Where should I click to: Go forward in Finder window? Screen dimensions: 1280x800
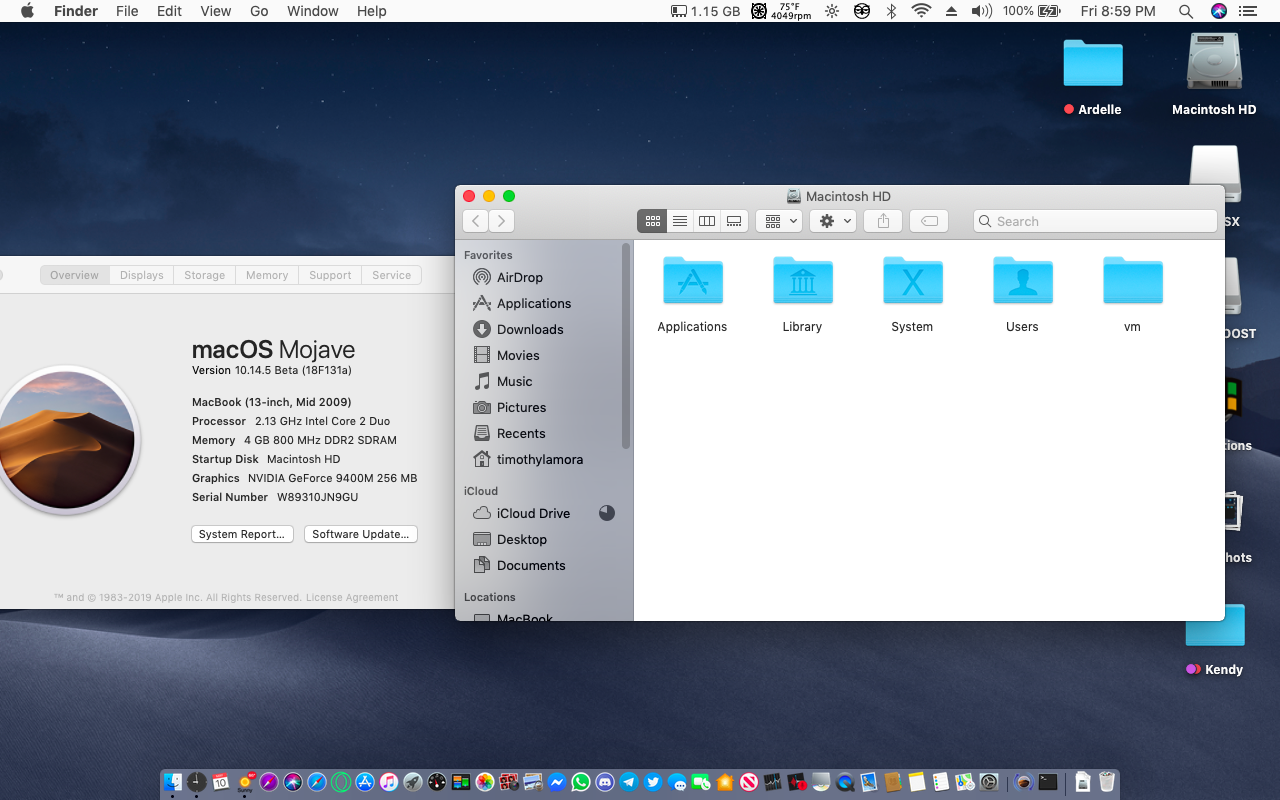502,221
